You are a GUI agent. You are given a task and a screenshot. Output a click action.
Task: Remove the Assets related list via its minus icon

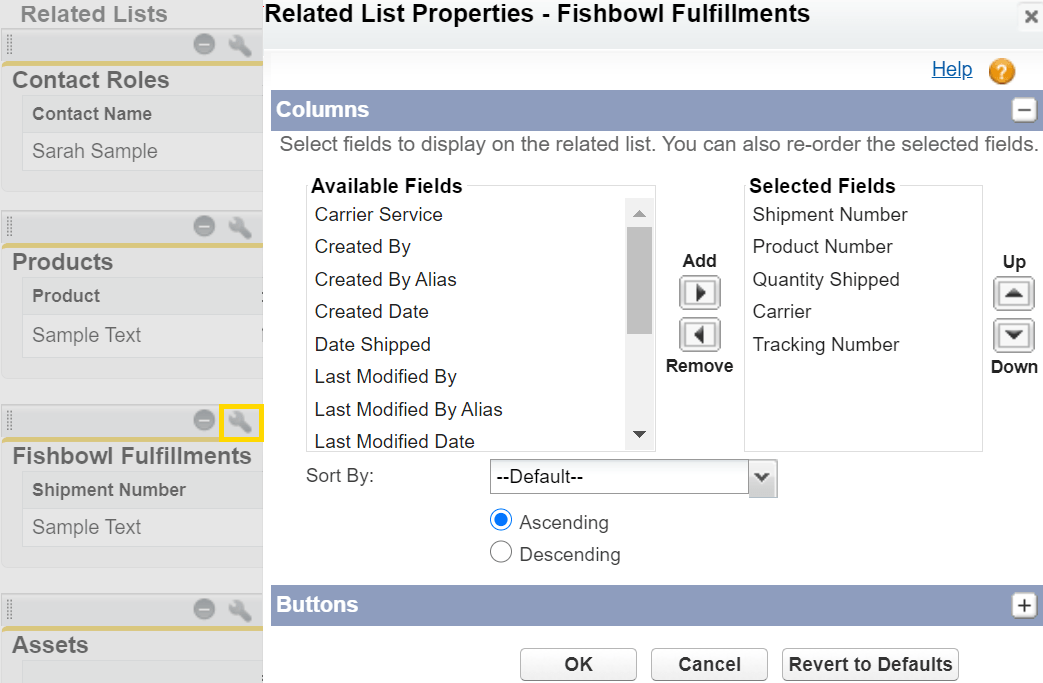coord(204,609)
